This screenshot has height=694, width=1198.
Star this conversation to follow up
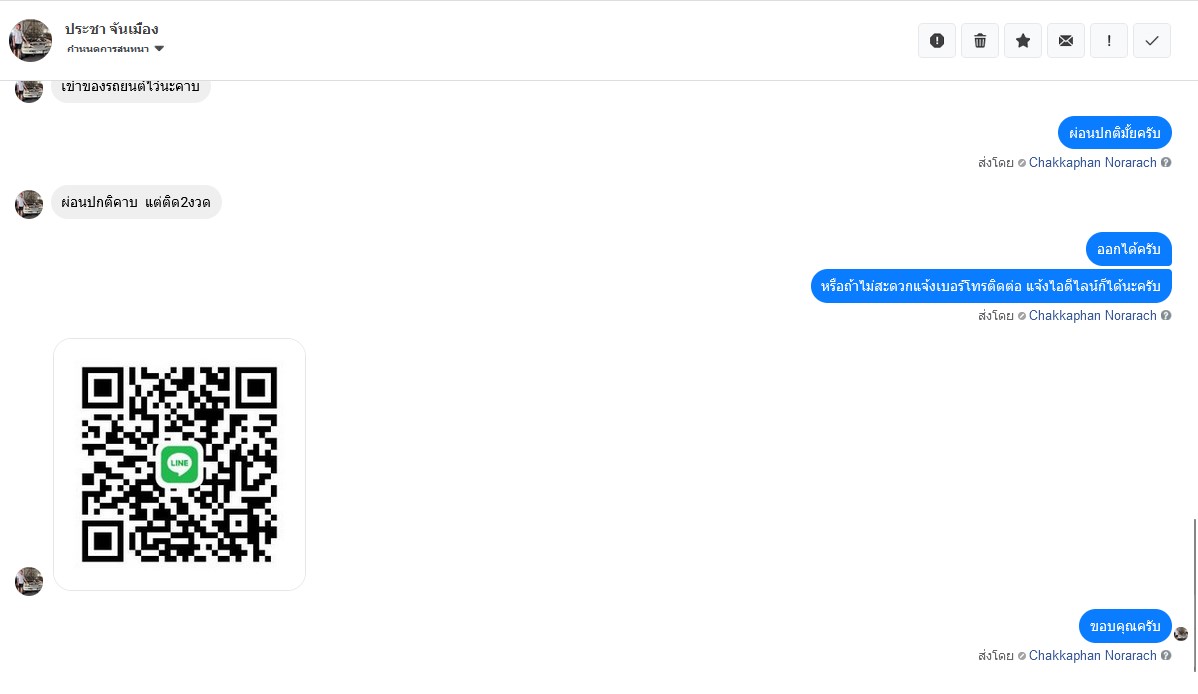(1023, 41)
